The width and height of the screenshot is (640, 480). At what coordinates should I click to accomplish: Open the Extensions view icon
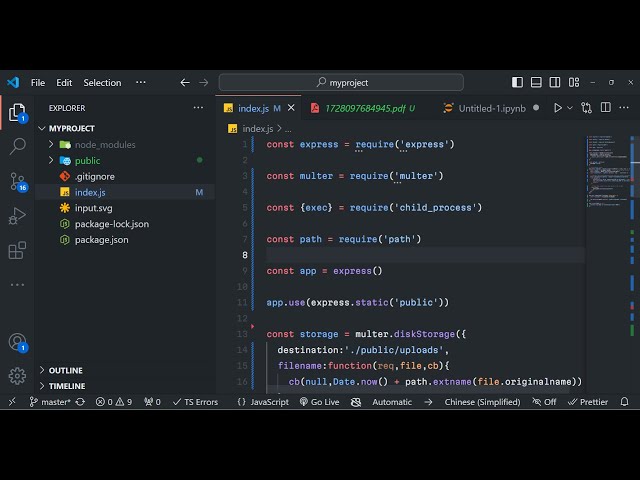[17, 251]
